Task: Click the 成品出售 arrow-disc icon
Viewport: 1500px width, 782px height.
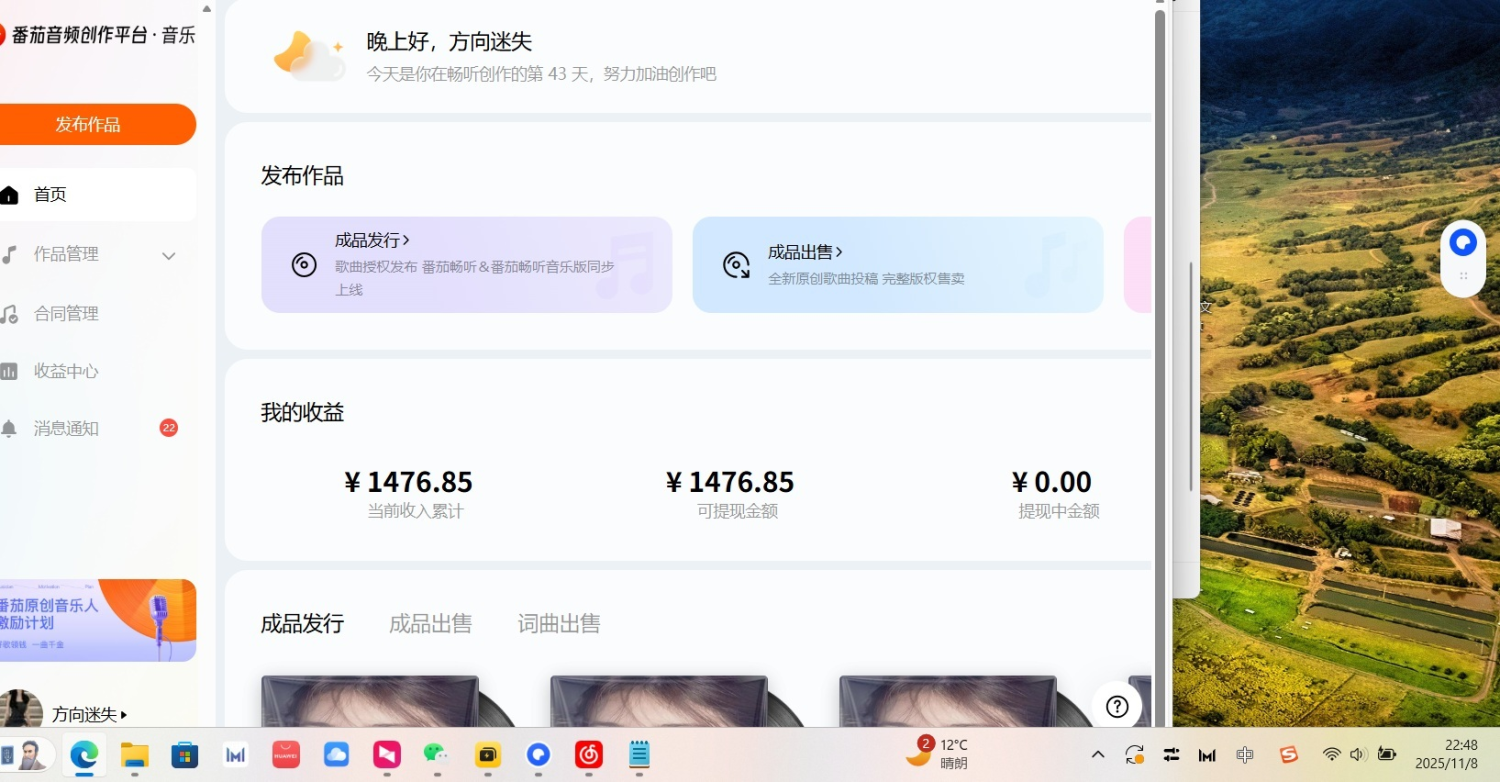Action: (x=734, y=264)
